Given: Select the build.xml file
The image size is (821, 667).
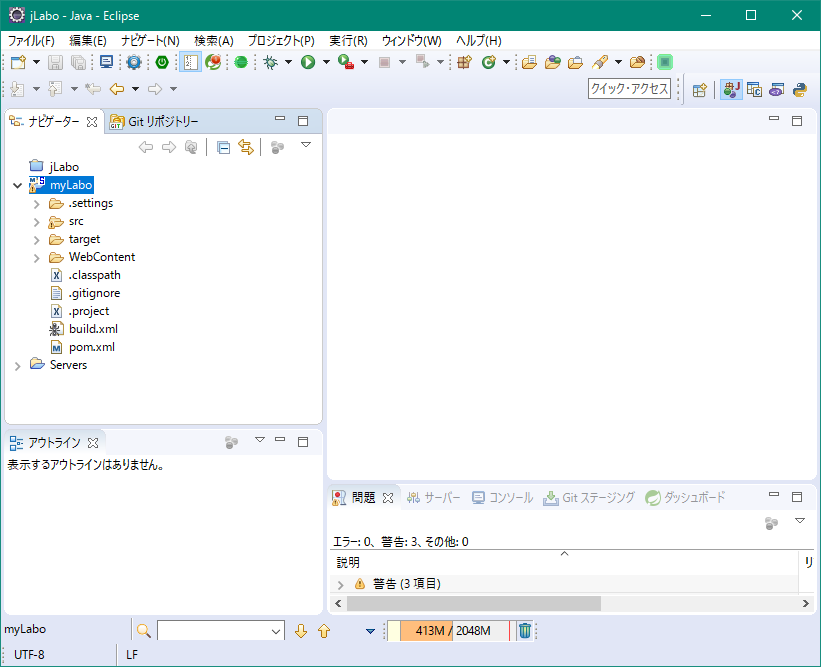Looking at the screenshot, I should click(x=83, y=329).
